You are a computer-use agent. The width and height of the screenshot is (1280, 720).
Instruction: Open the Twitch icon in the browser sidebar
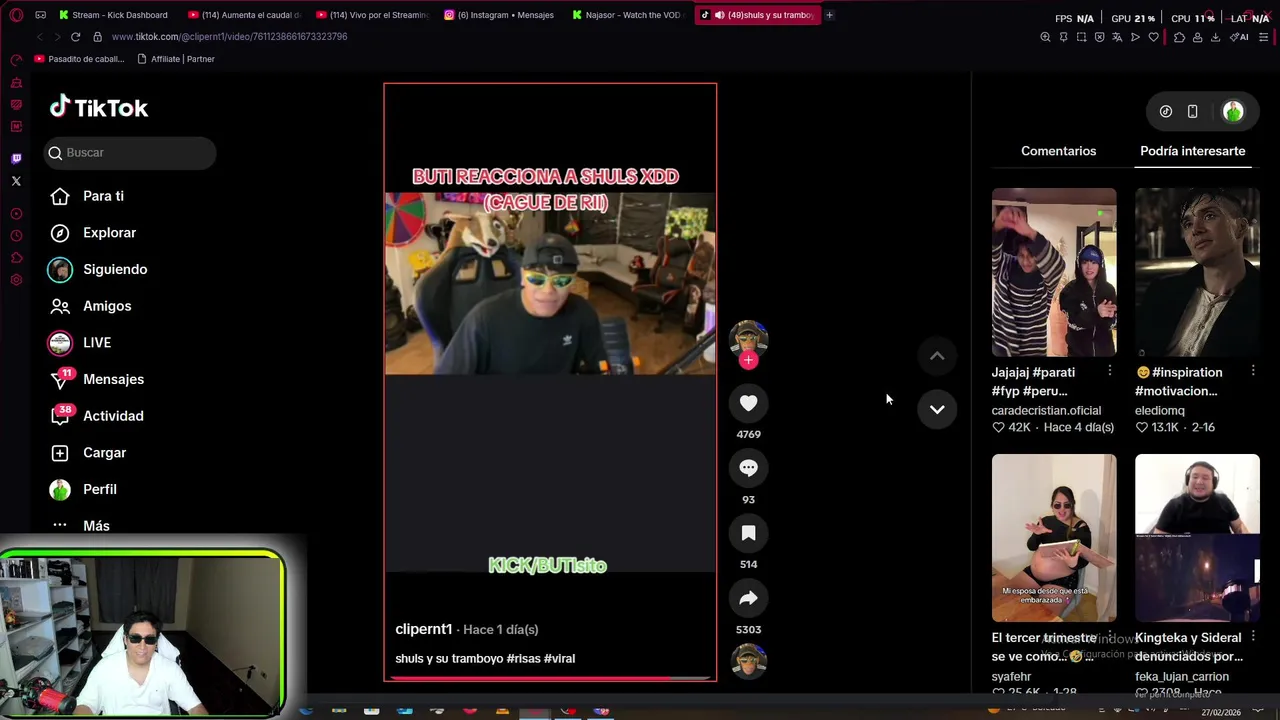pyautogui.click(x=16, y=158)
